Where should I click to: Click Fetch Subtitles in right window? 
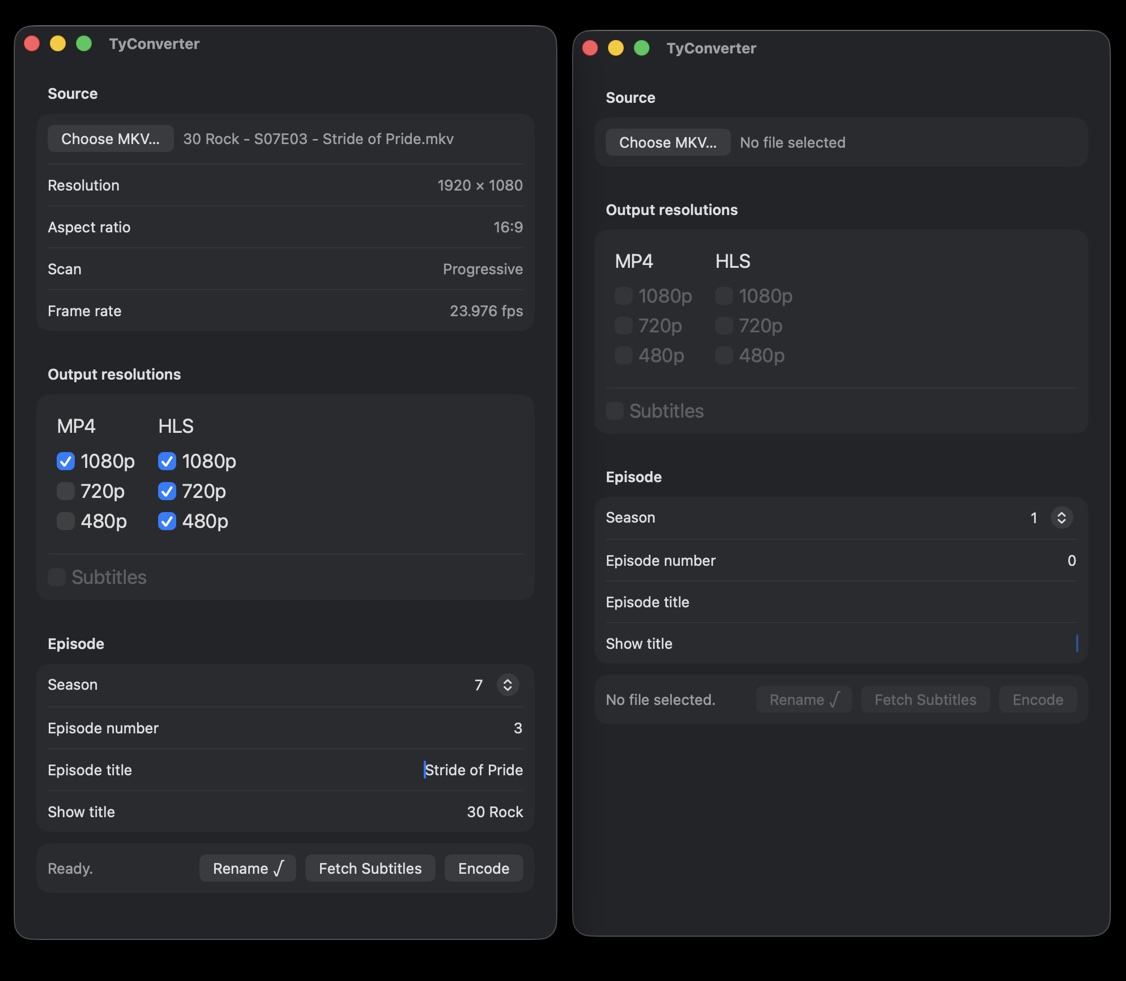coord(925,699)
